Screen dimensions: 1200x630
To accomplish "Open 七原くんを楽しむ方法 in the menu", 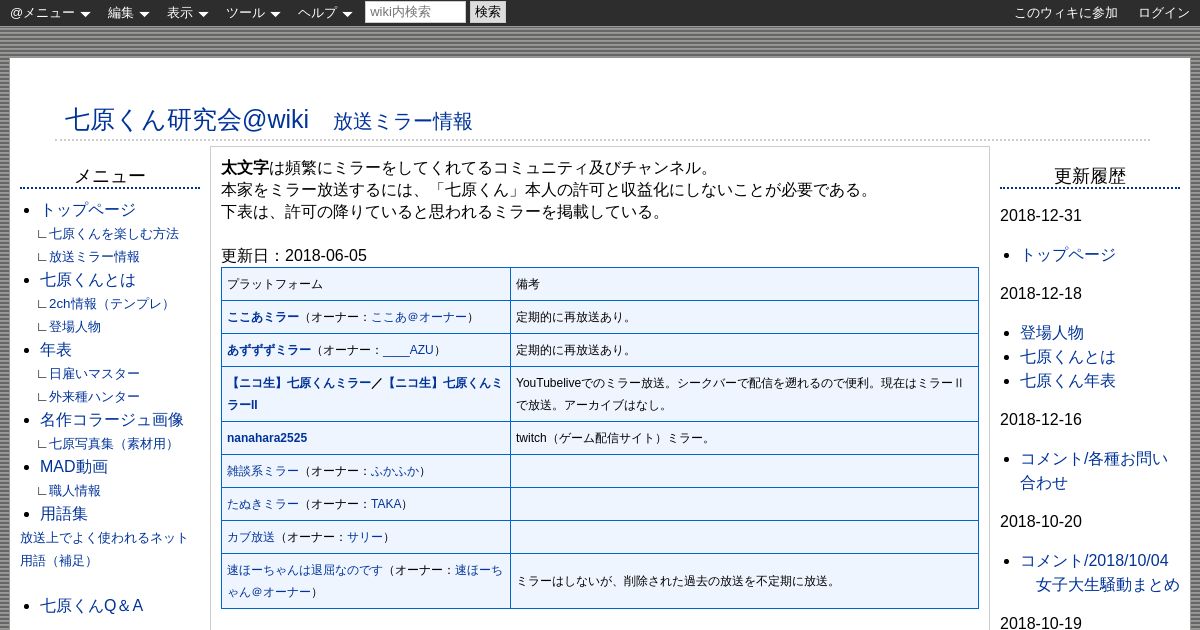I will [114, 234].
